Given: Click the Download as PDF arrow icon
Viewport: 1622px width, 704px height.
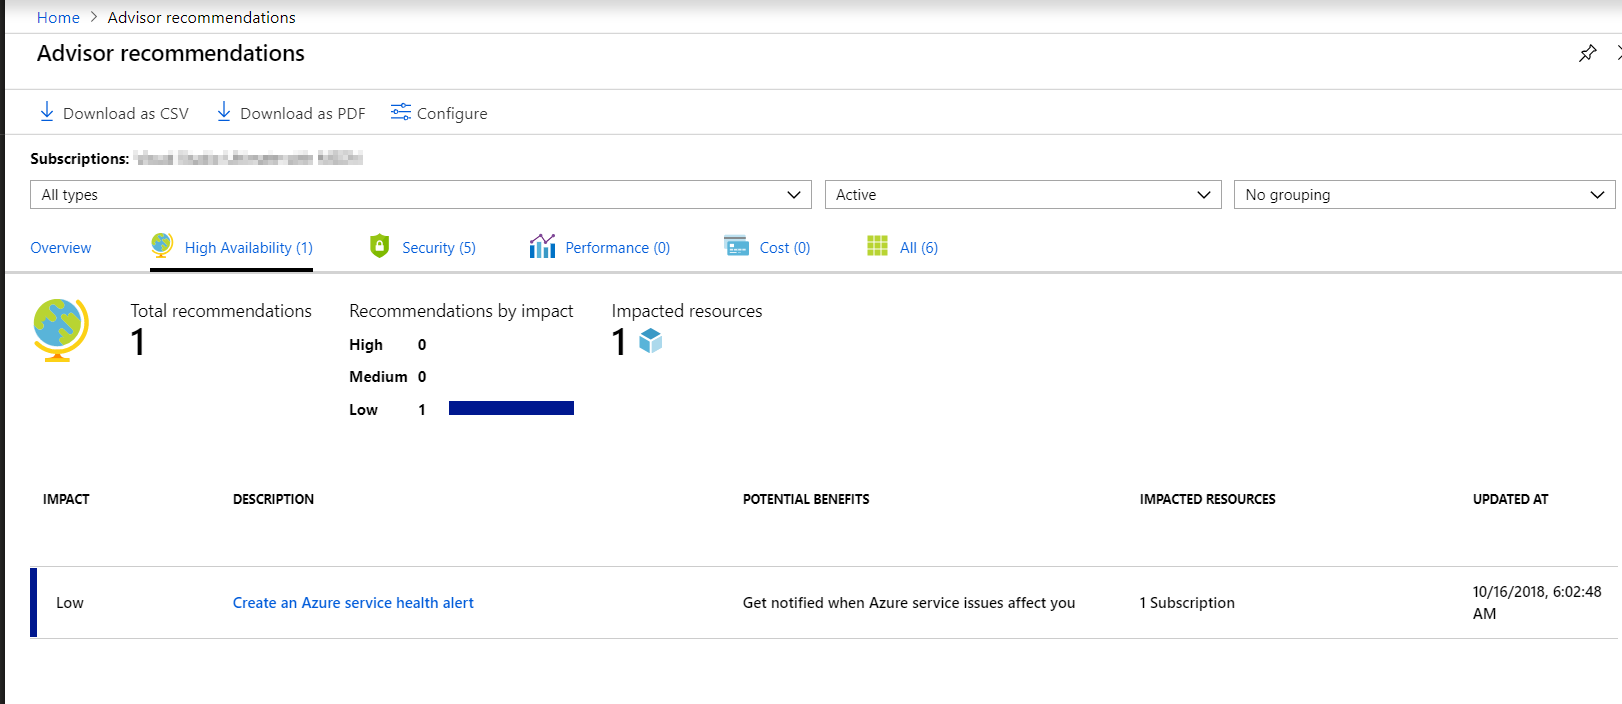Looking at the screenshot, I should pyautogui.click(x=224, y=112).
